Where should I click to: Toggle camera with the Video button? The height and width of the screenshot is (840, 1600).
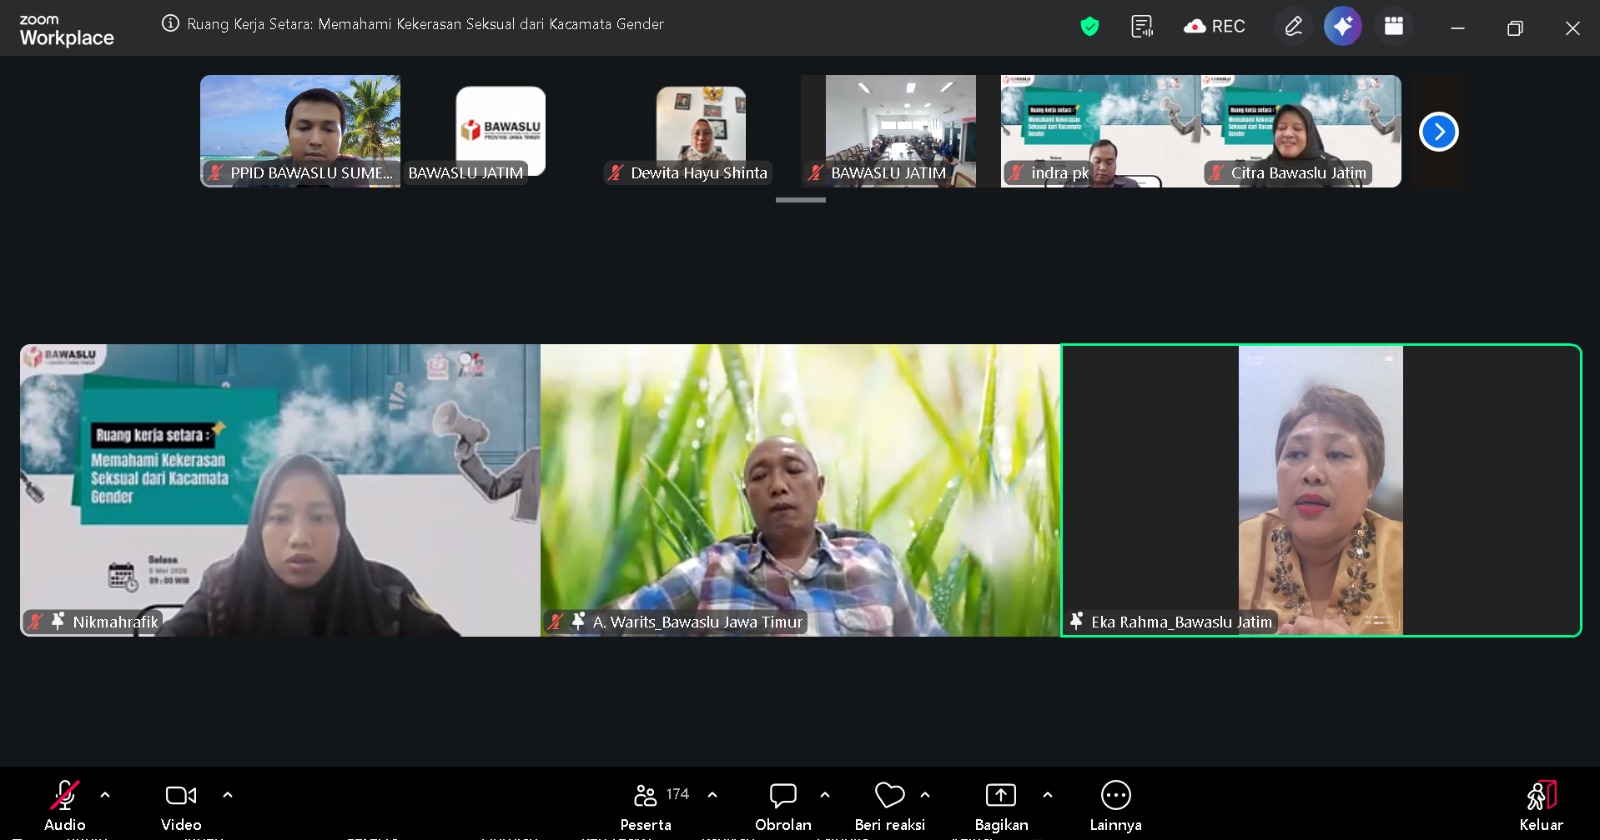pos(181,805)
